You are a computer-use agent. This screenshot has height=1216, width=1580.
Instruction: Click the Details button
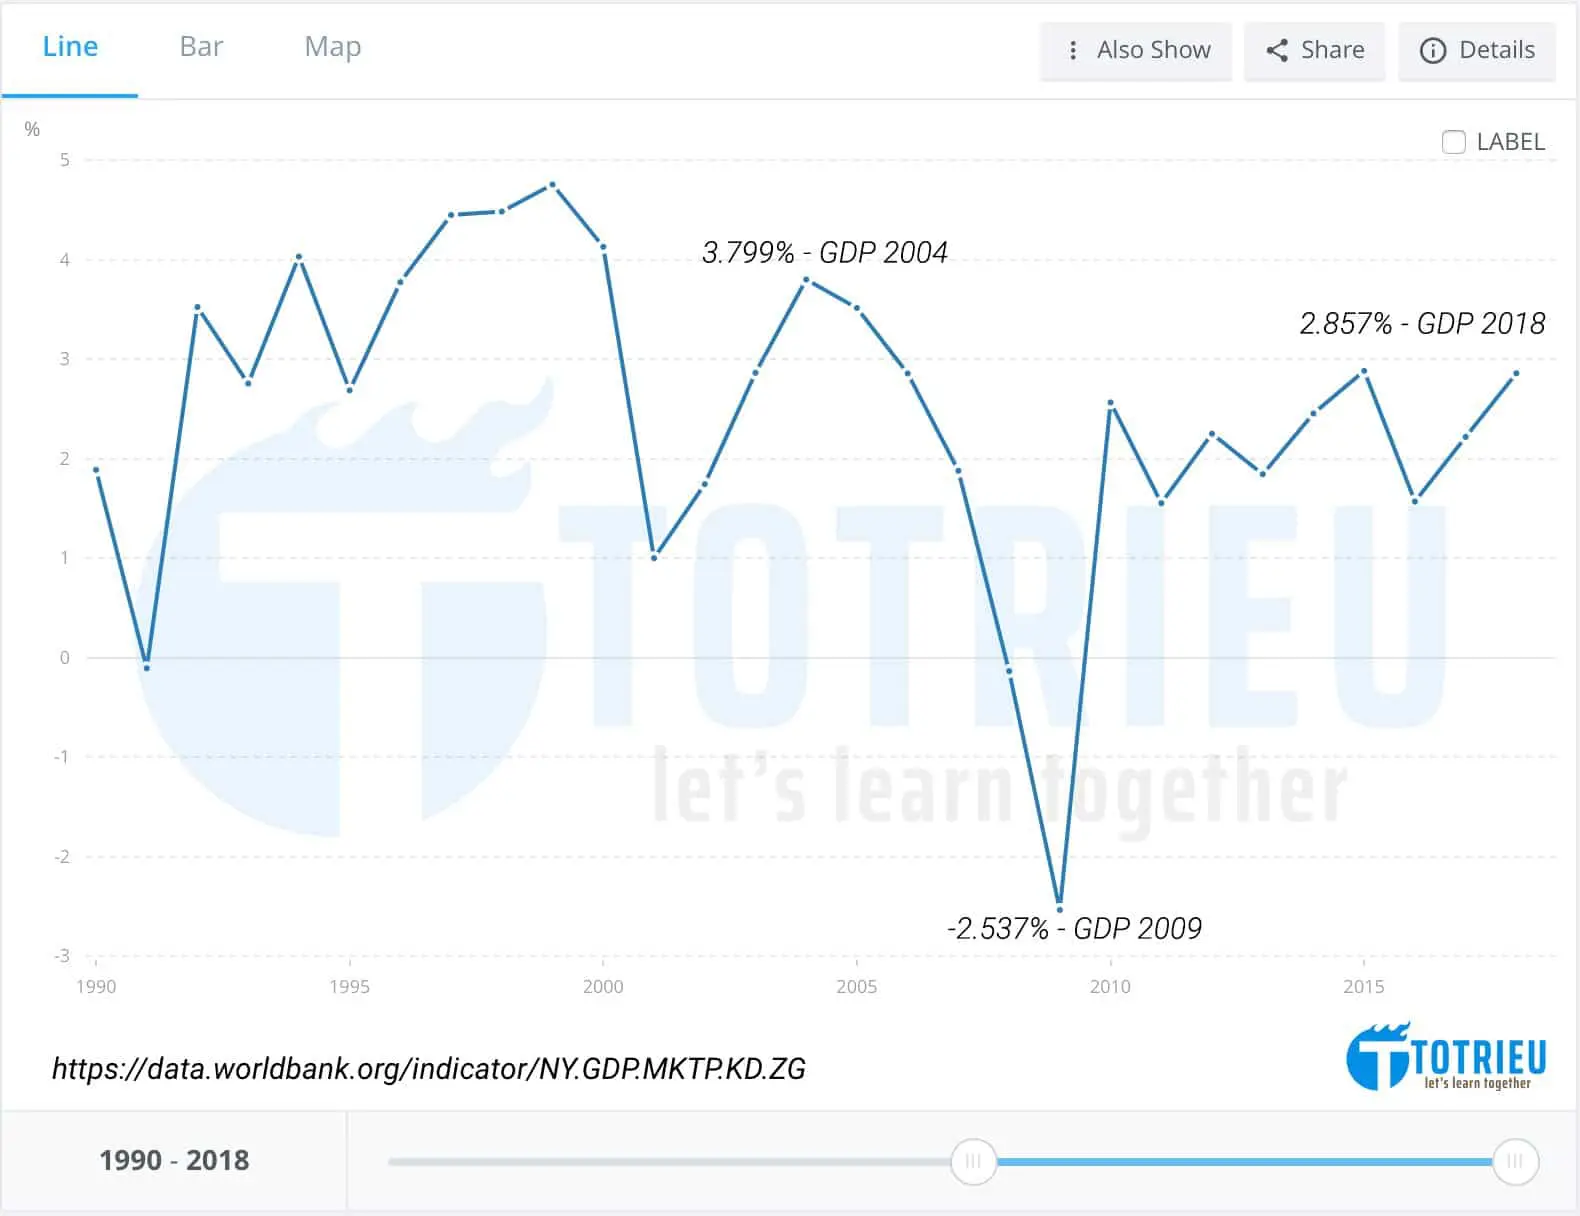click(x=1477, y=51)
